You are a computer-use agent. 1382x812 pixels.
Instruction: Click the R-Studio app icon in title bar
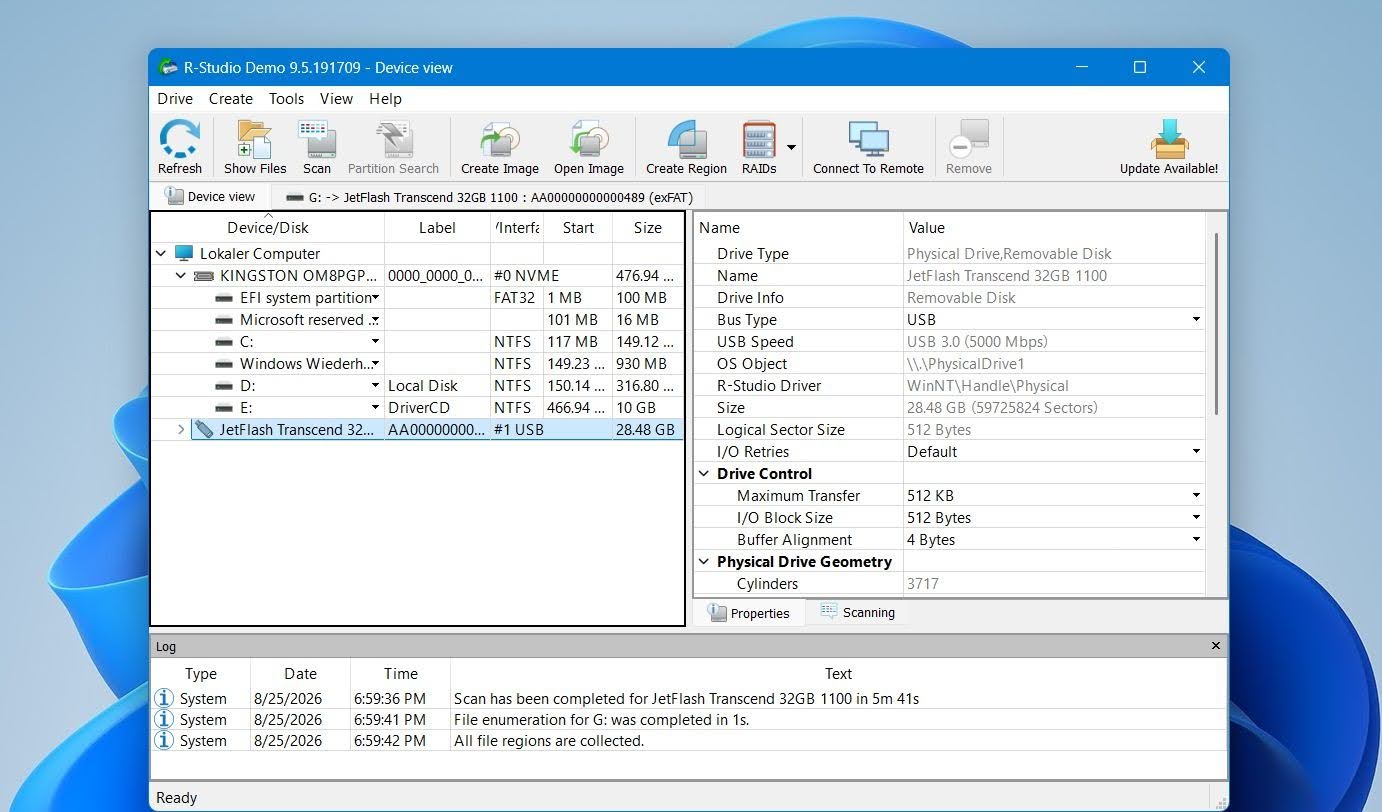pyautogui.click(x=168, y=67)
